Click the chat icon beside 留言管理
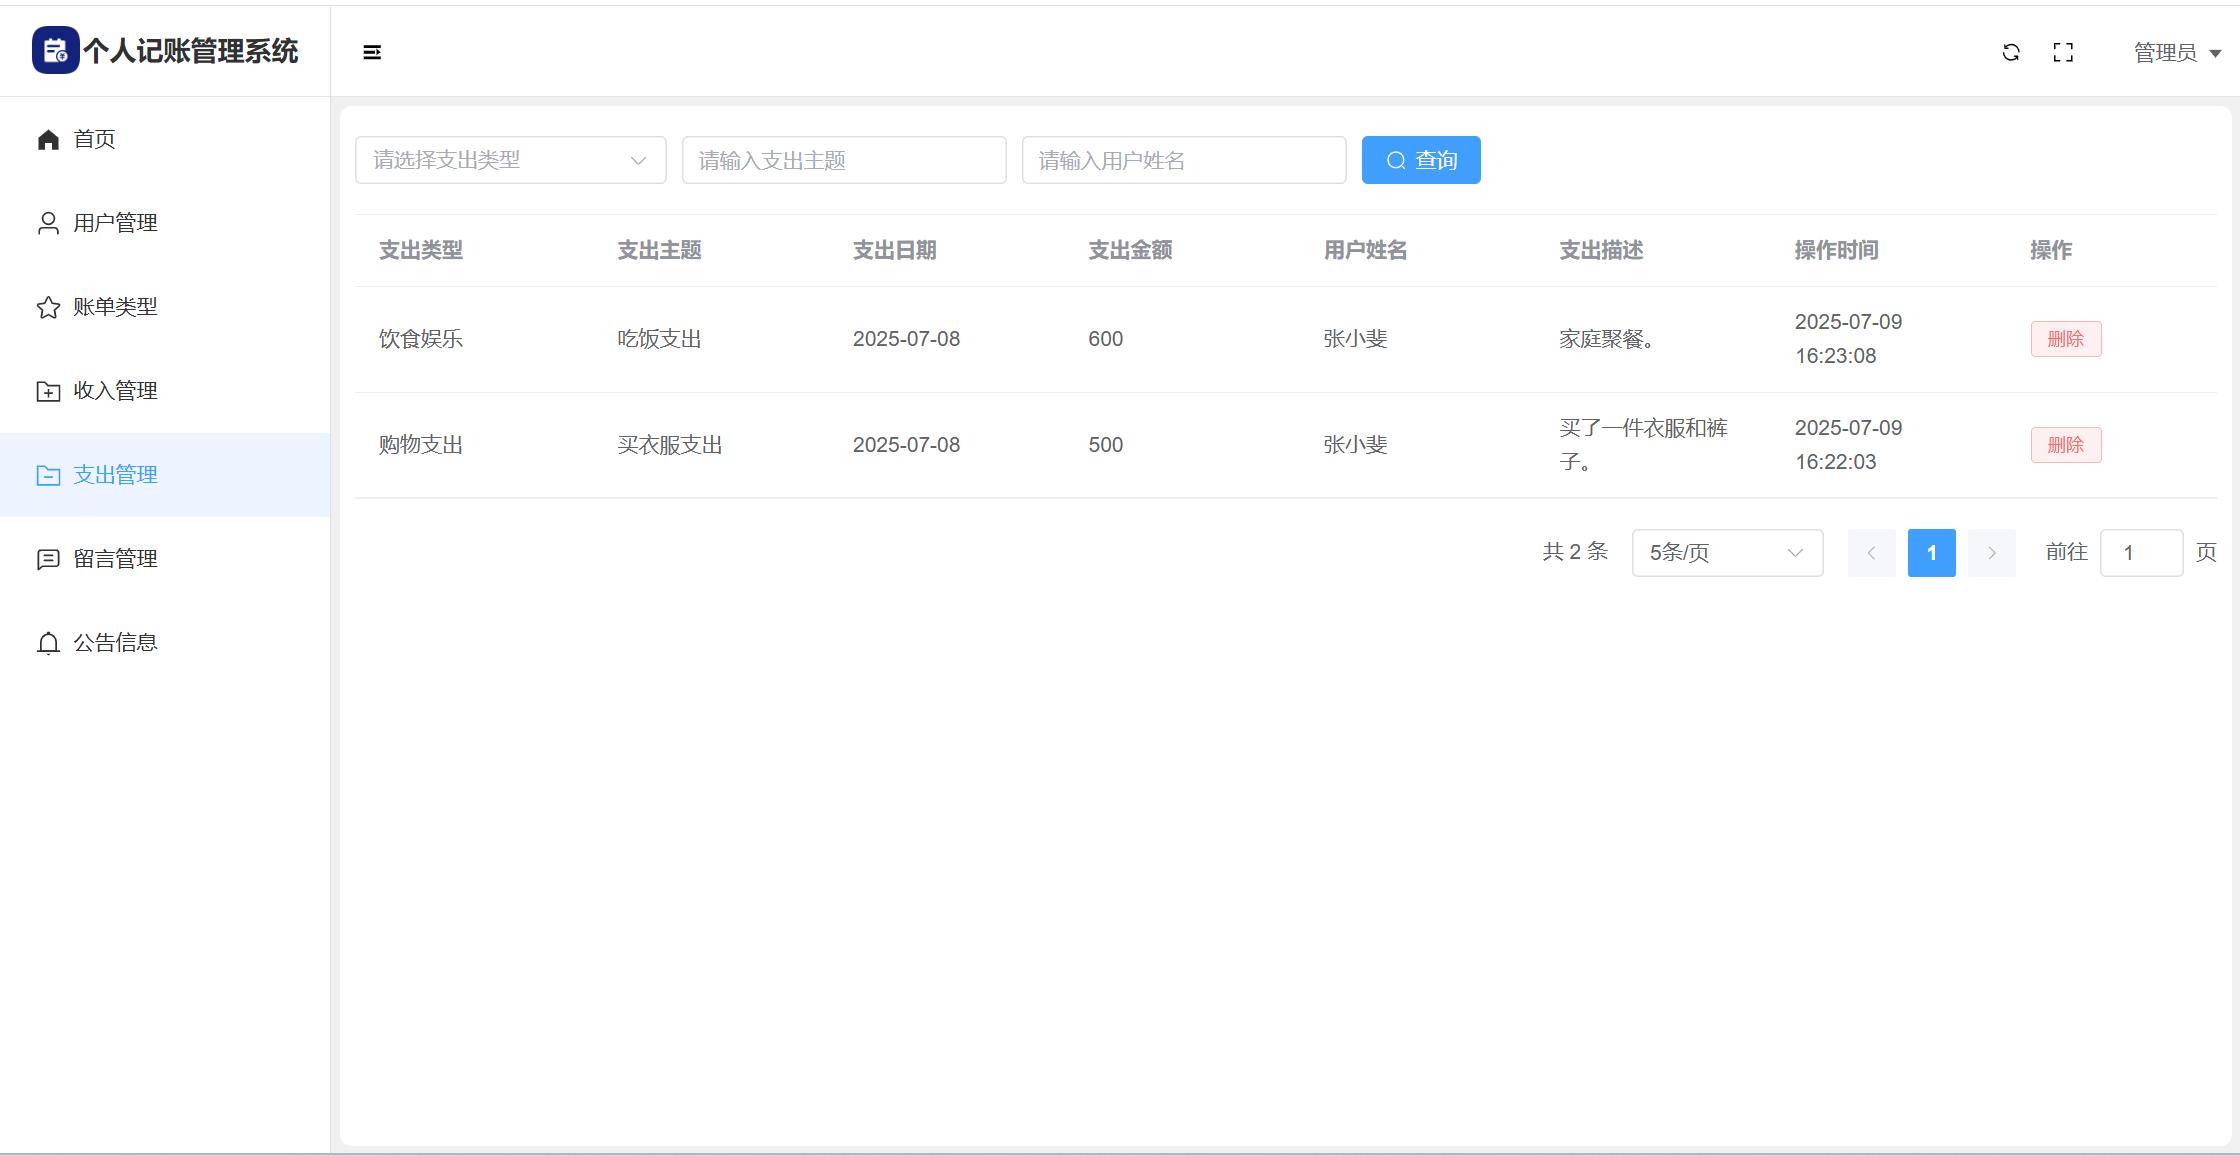Image resolution: width=2240 pixels, height=1156 pixels. pos(48,559)
